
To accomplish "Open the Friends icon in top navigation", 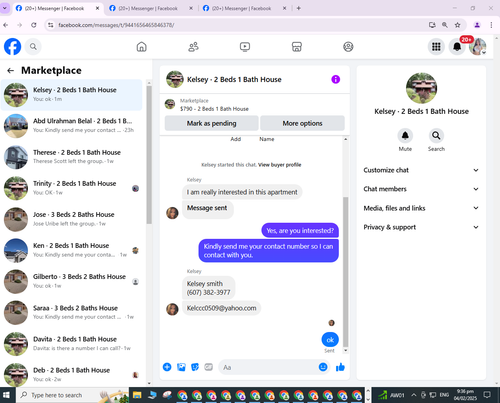I will click(193, 47).
